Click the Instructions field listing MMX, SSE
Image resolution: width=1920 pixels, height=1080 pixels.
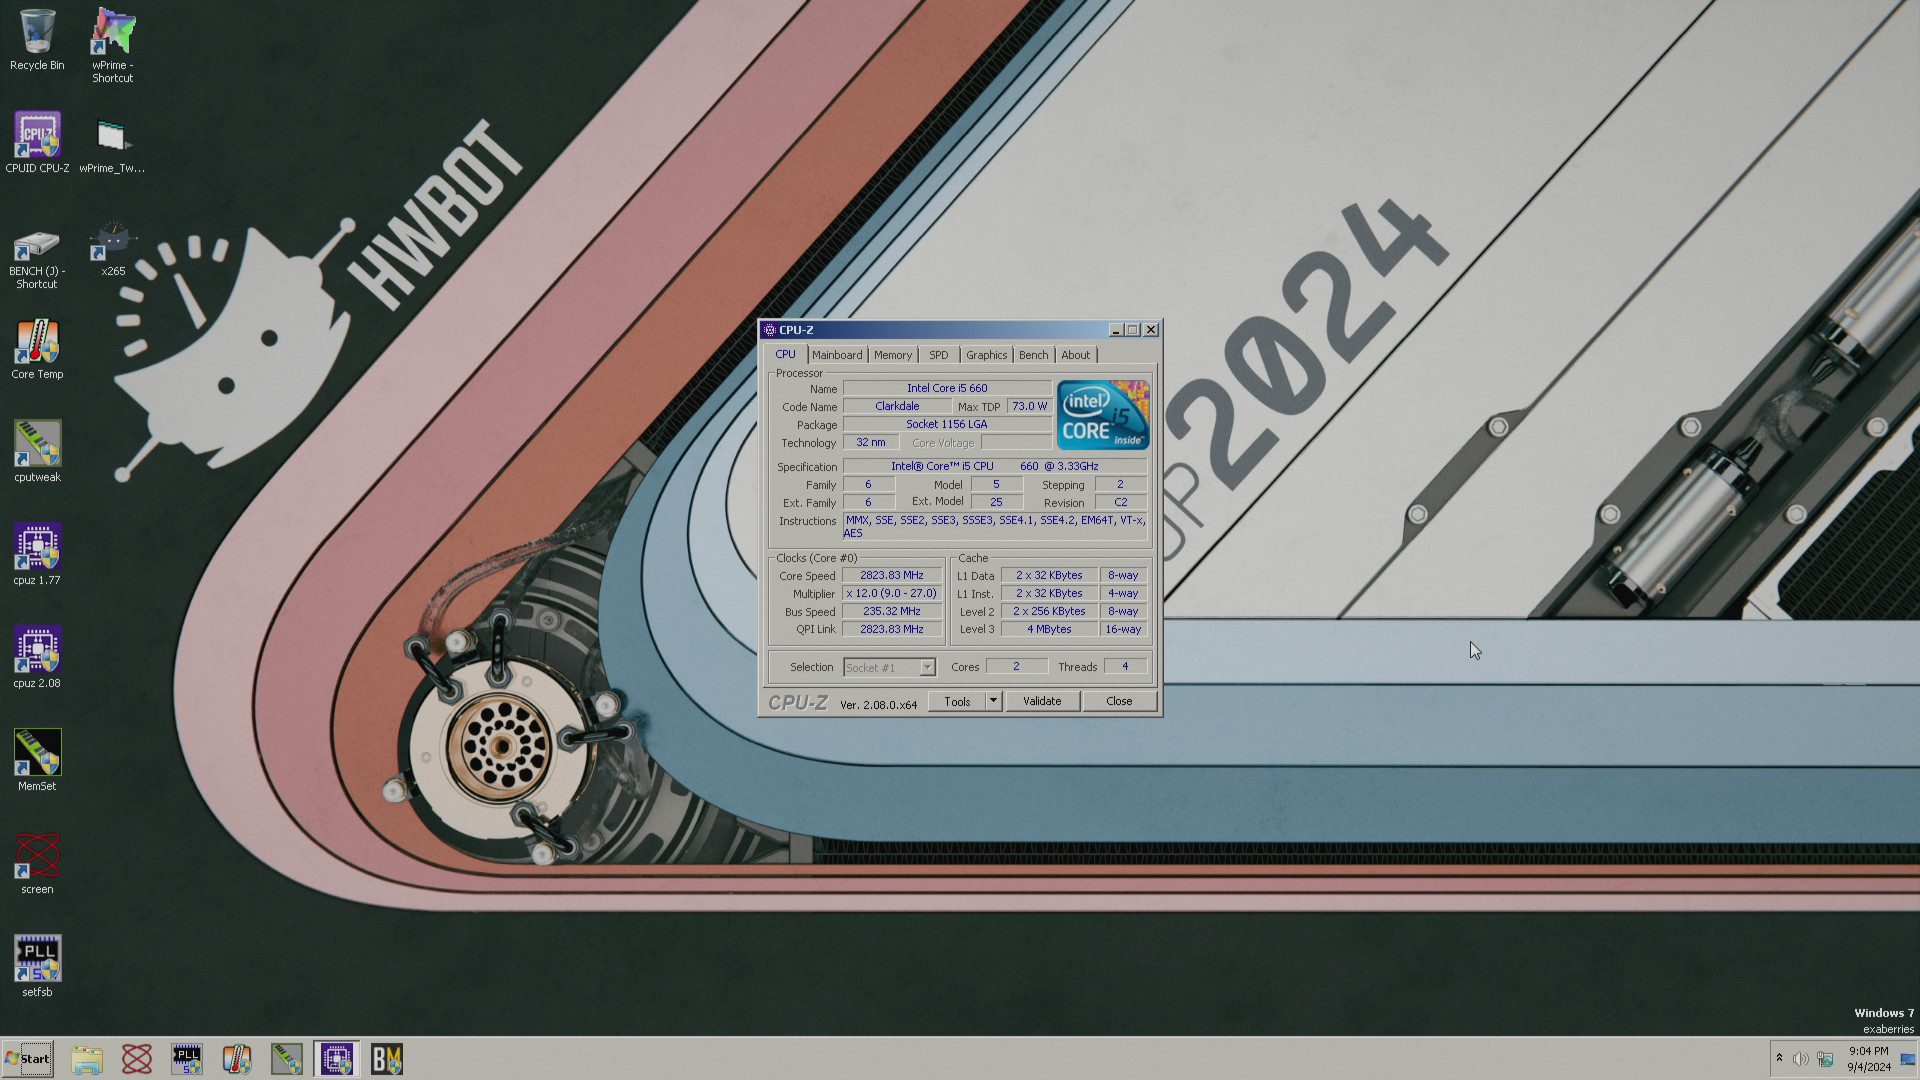[x=995, y=526]
